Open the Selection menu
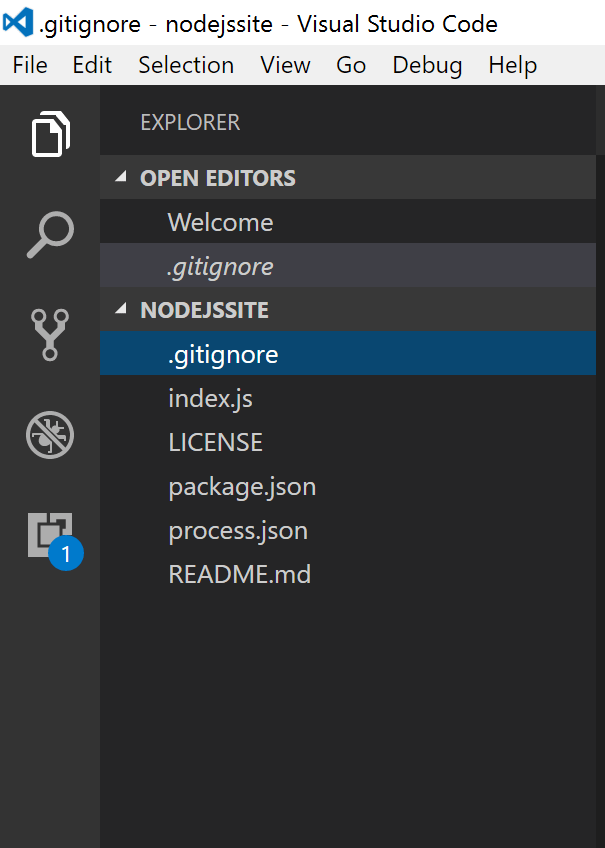The image size is (605, 848). [186, 65]
